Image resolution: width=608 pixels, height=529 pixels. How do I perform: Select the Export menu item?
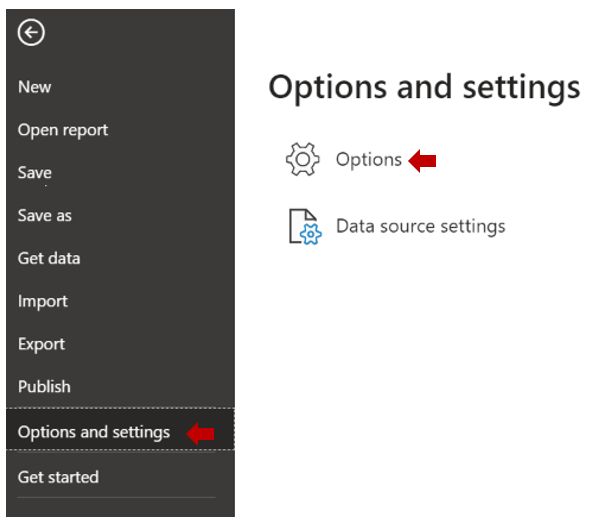coord(41,344)
